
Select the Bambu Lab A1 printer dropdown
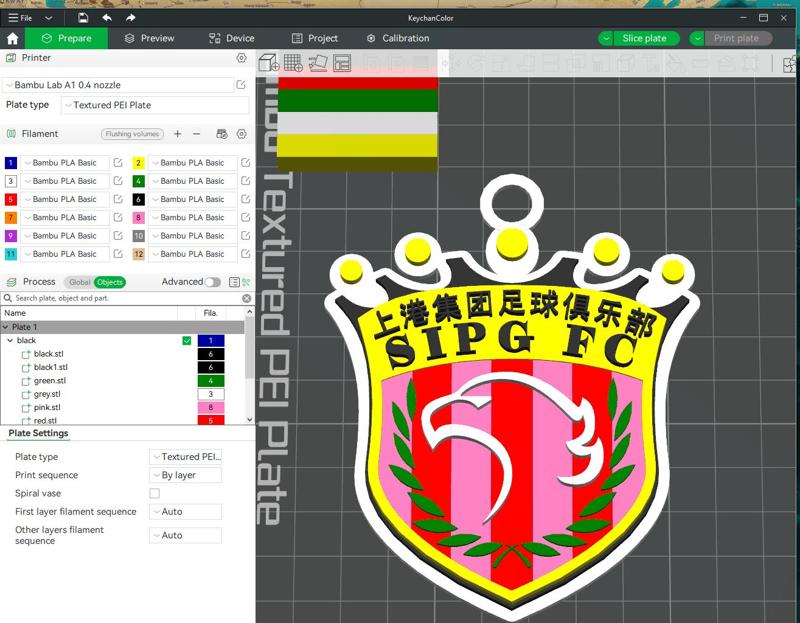tap(118, 85)
